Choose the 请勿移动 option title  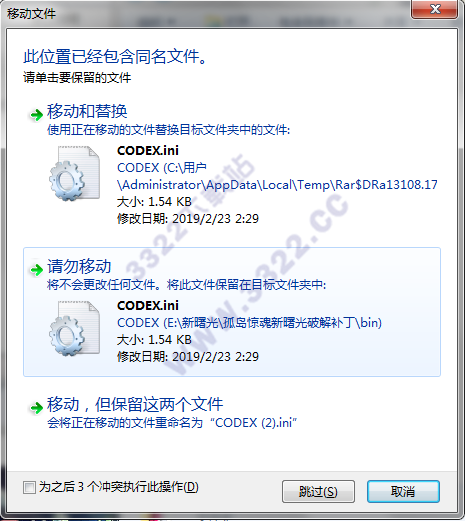79,266
